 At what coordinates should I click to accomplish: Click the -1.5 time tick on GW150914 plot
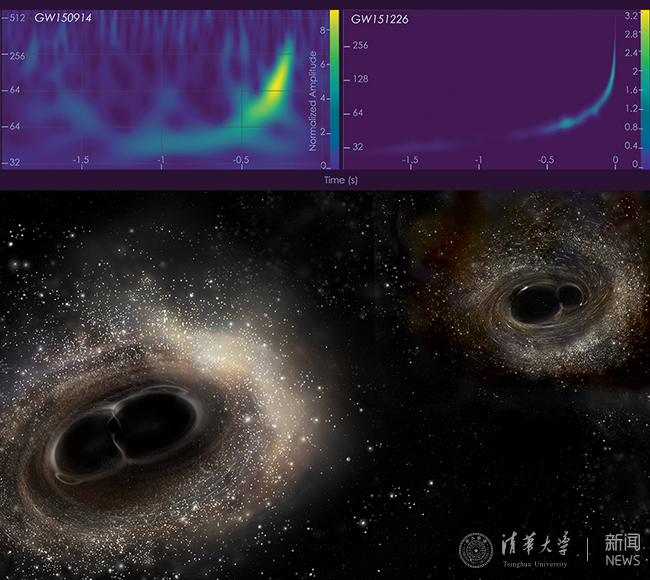(x=81, y=160)
